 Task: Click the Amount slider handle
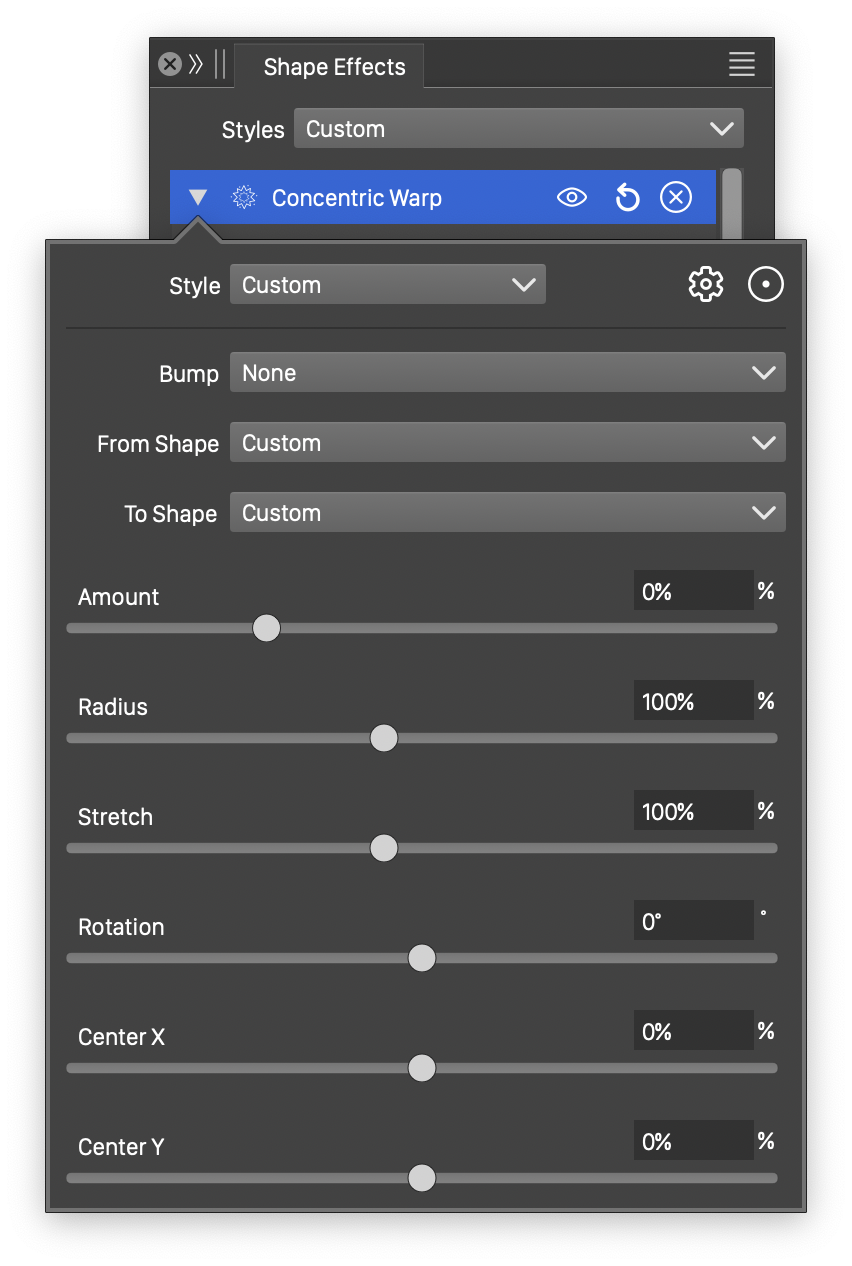[x=266, y=628]
